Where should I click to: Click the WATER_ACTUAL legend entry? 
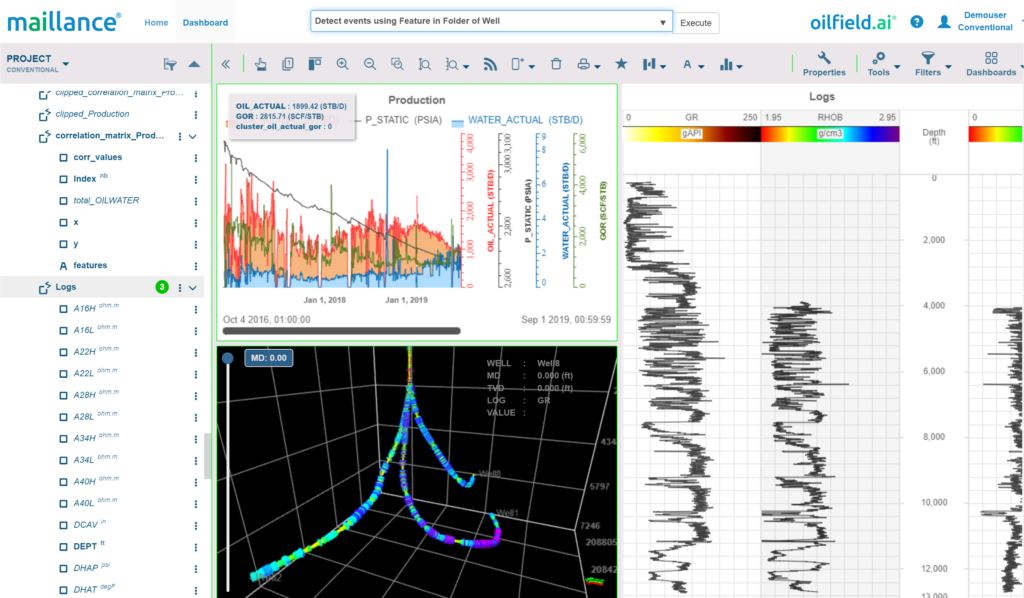[517, 120]
